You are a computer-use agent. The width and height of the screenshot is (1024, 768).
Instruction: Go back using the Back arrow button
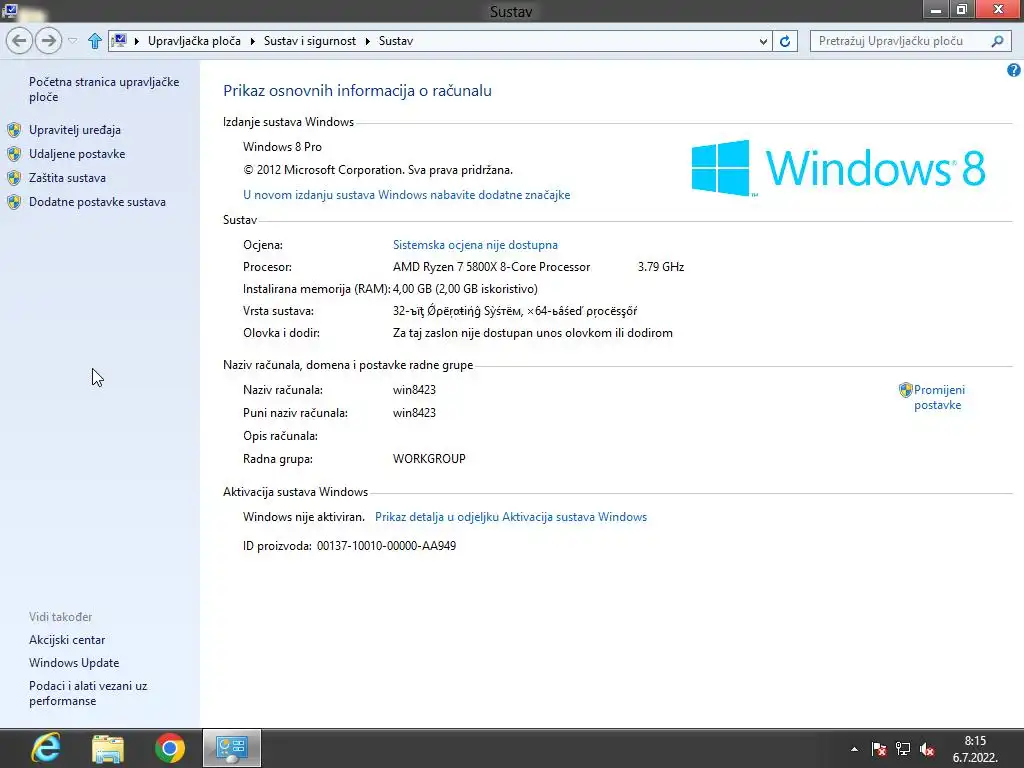click(20, 41)
